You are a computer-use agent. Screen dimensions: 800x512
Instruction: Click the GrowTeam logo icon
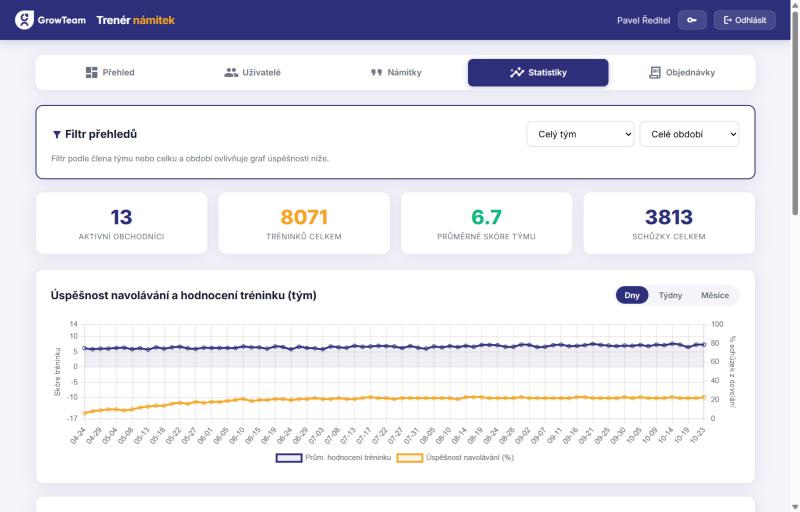coord(24,20)
